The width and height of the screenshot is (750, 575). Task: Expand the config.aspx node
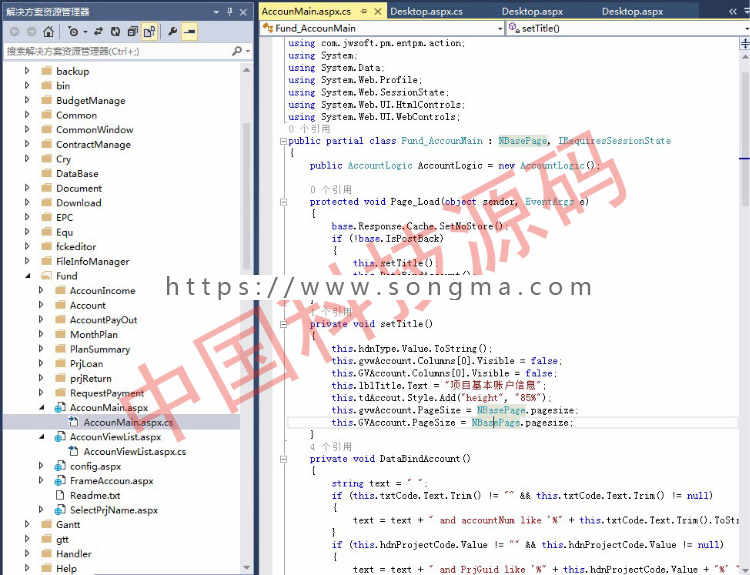point(41,466)
